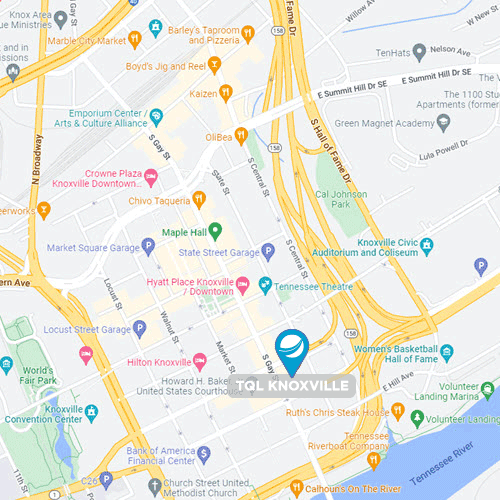The height and width of the screenshot is (500, 500).
Task: Select the Knoxville Convention Center marker
Action: coord(92,413)
